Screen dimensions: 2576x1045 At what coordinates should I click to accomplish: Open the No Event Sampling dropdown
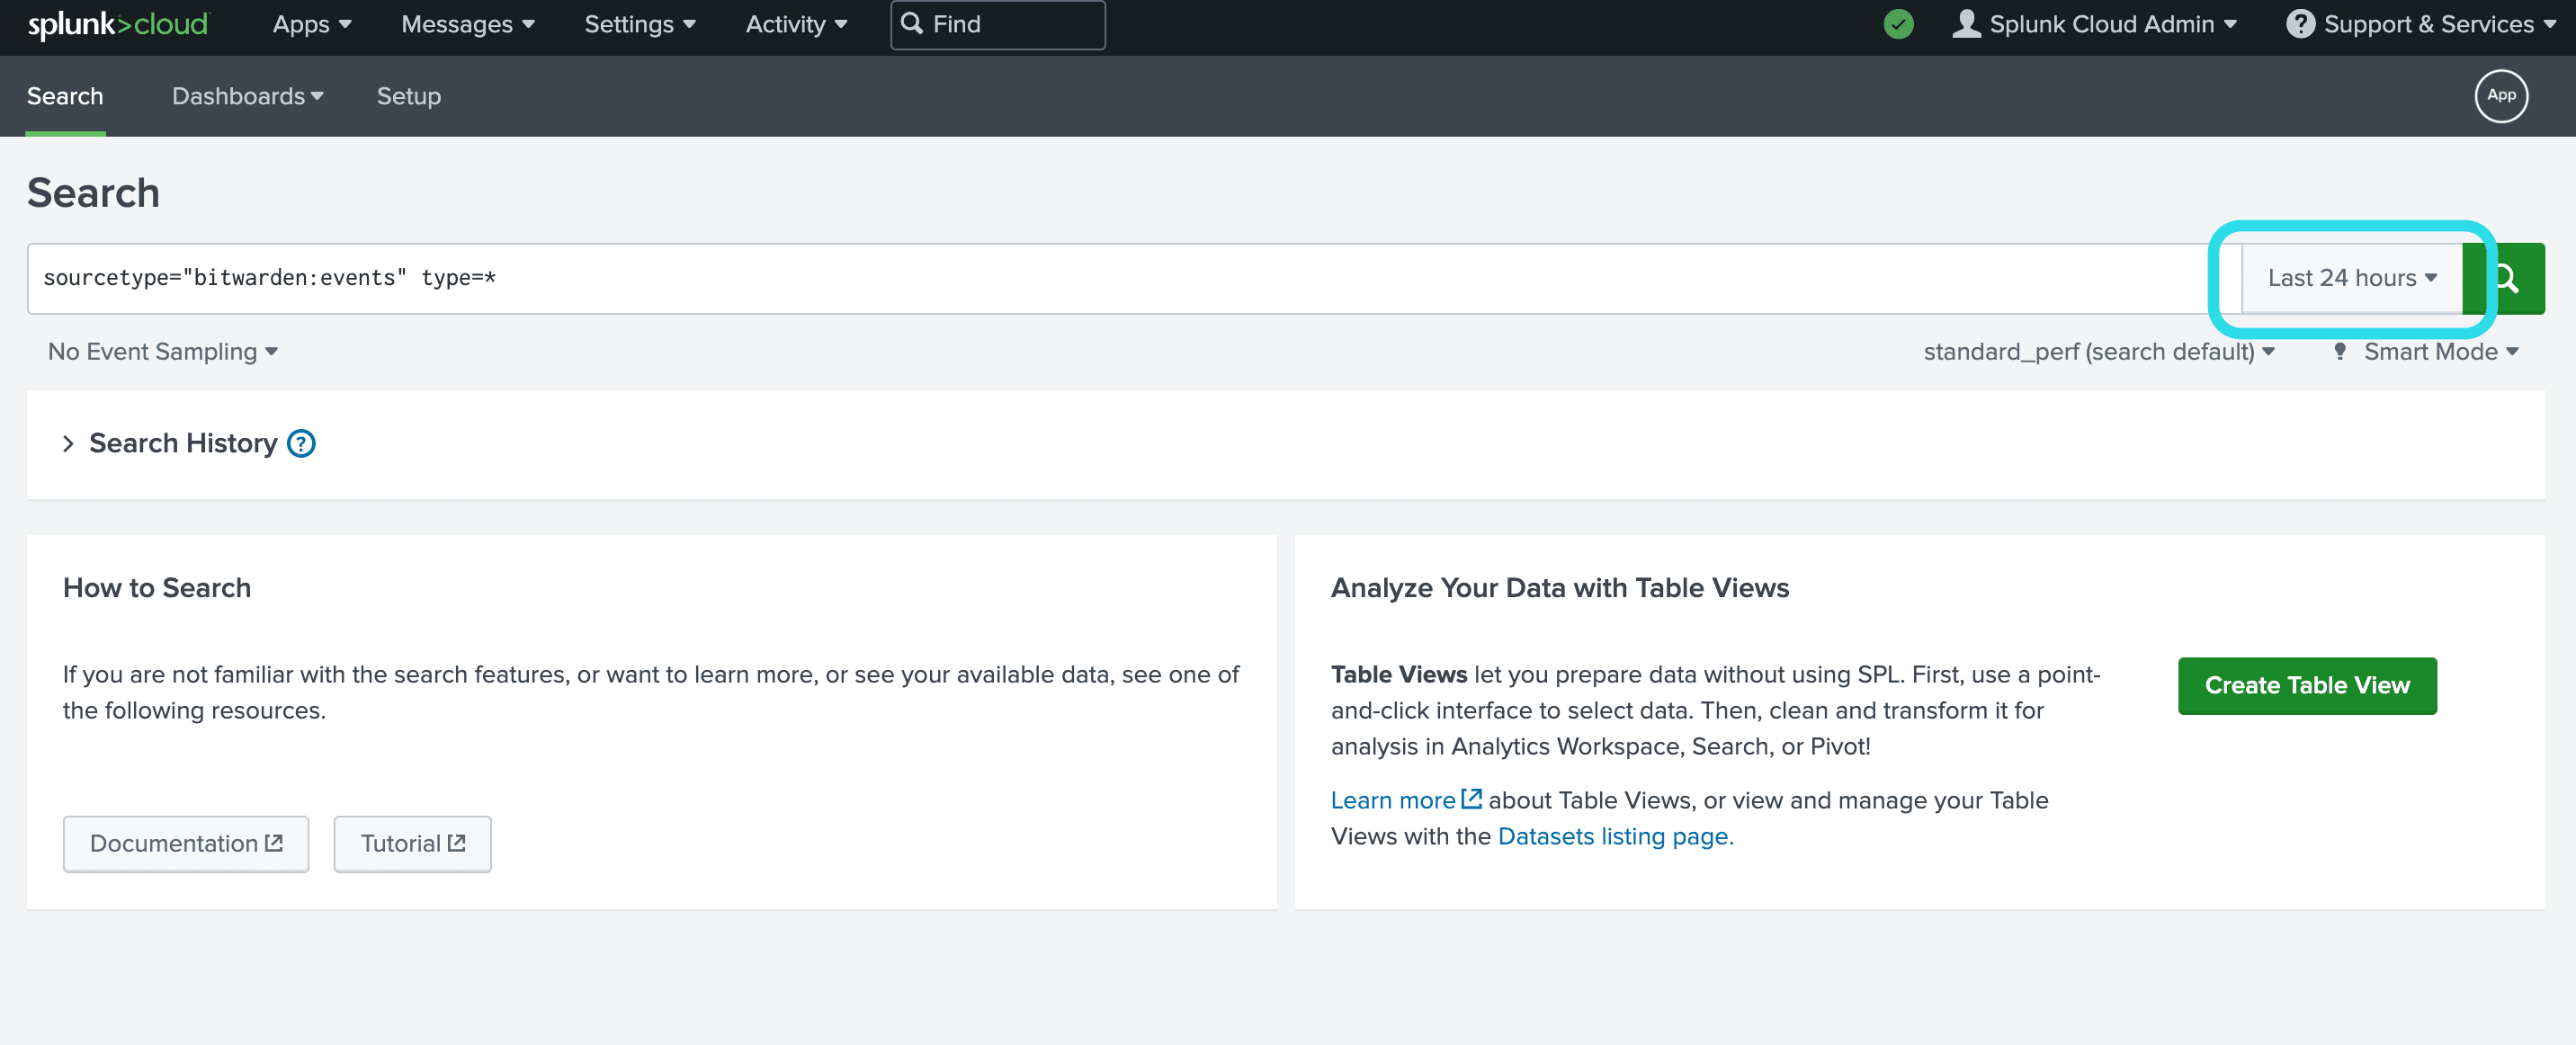tap(163, 350)
